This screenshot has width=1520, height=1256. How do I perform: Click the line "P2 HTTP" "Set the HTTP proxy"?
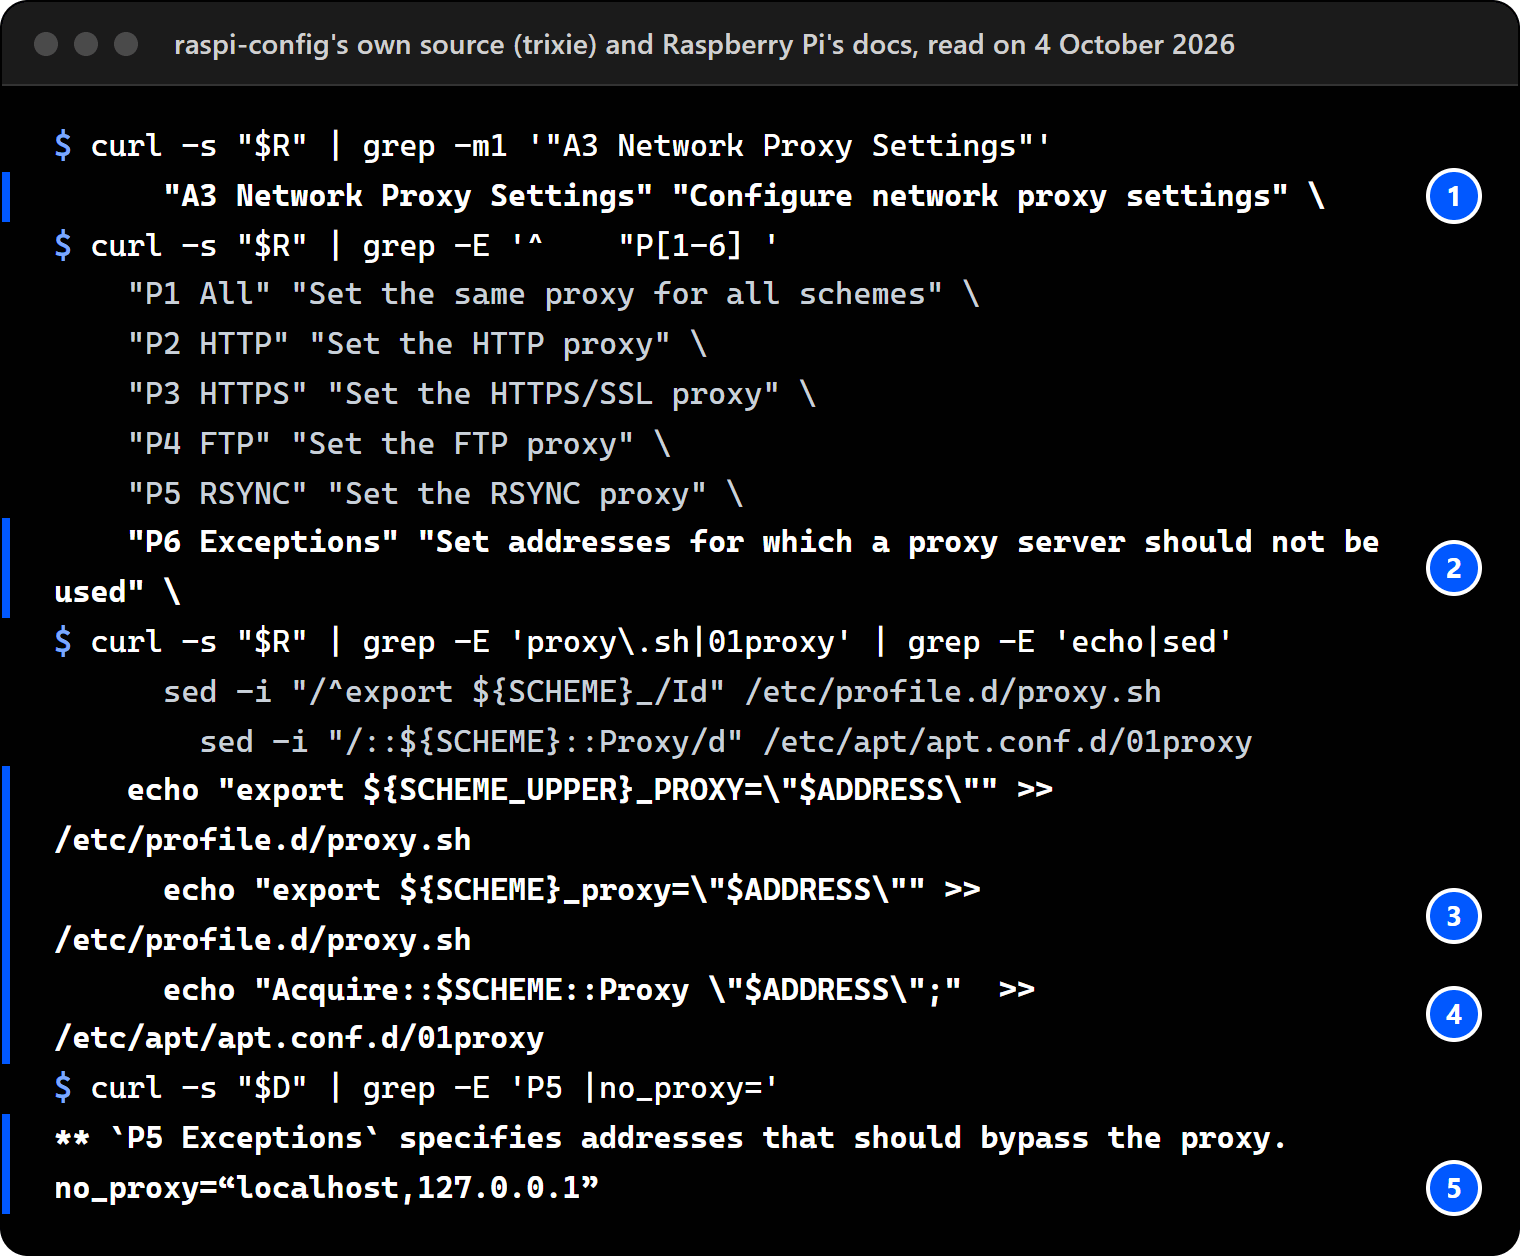tap(417, 344)
